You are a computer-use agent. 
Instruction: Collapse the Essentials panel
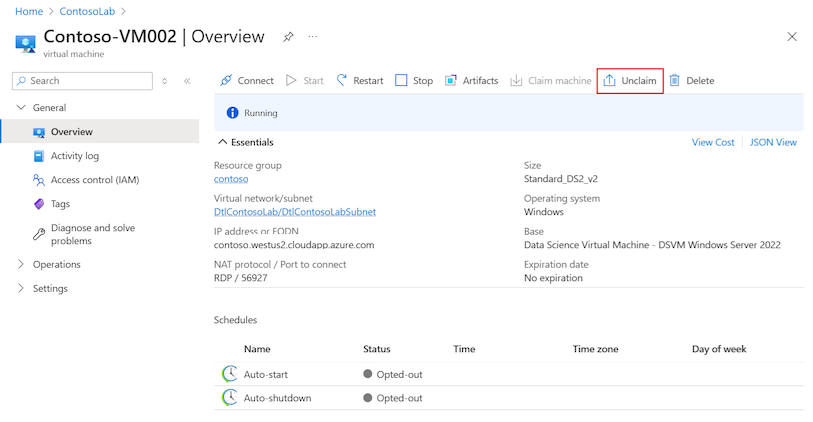[x=222, y=142]
